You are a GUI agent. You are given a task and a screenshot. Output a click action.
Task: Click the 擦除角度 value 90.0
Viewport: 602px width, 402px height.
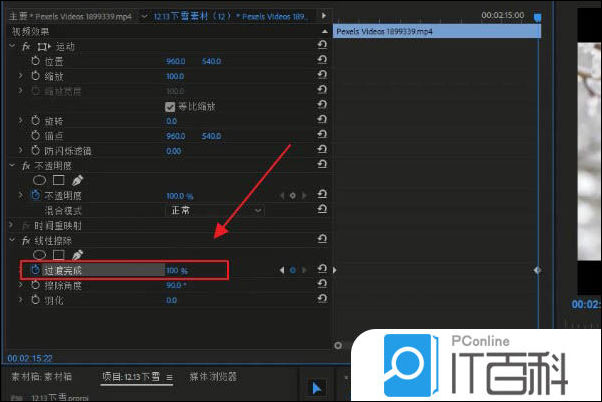[x=176, y=285]
